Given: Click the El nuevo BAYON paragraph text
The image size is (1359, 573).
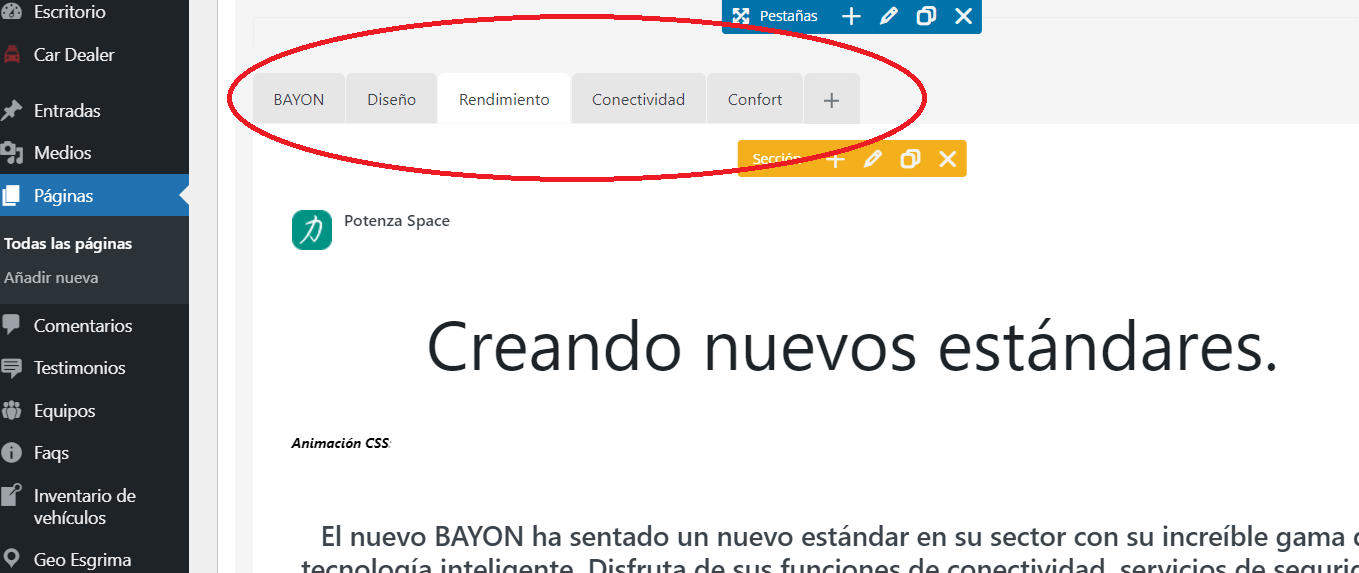Looking at the screenshot, I should (830, 549).
